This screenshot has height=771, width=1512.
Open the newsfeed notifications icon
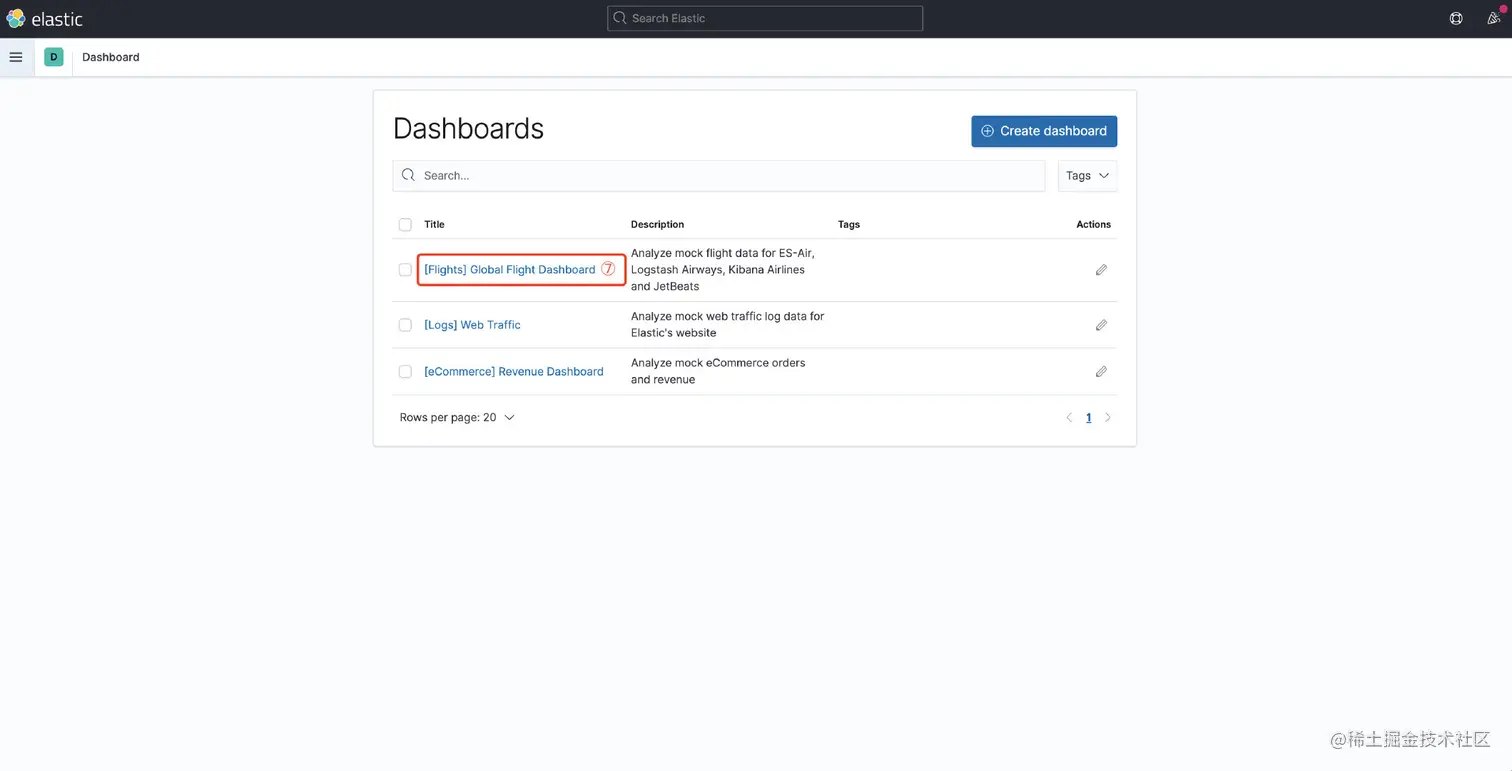1493,18
